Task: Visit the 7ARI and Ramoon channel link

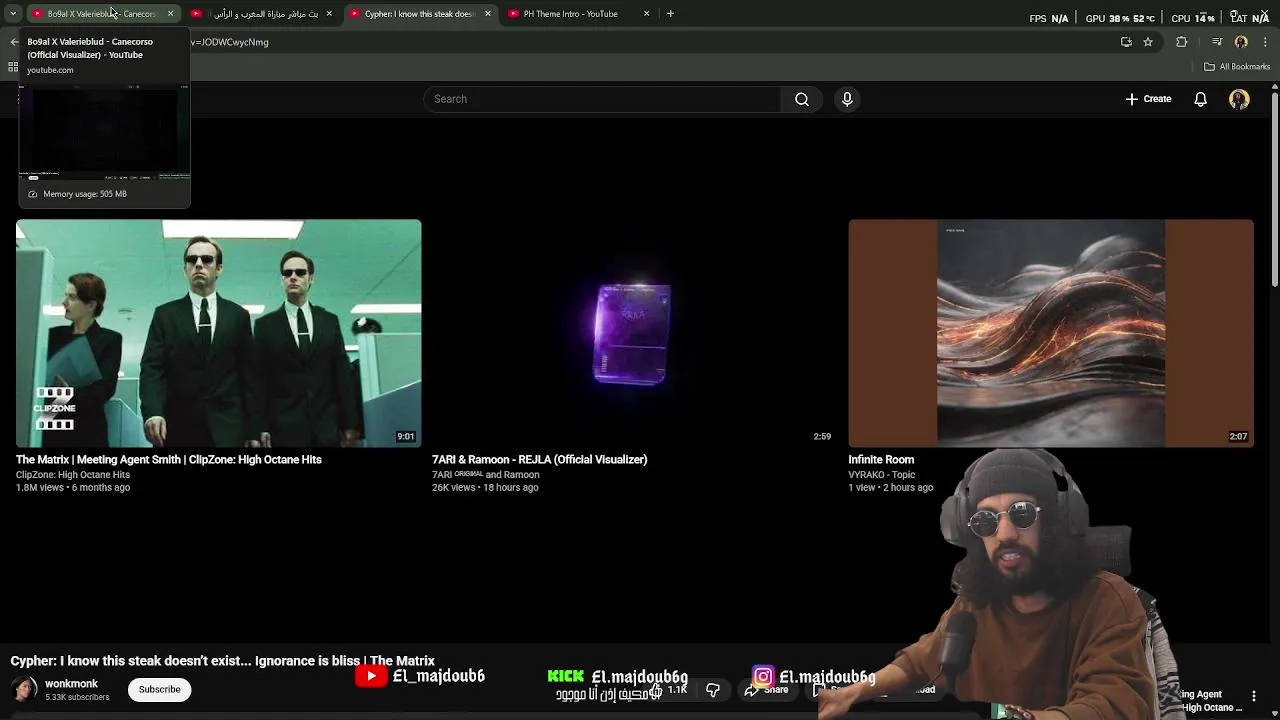Action: 486,475
